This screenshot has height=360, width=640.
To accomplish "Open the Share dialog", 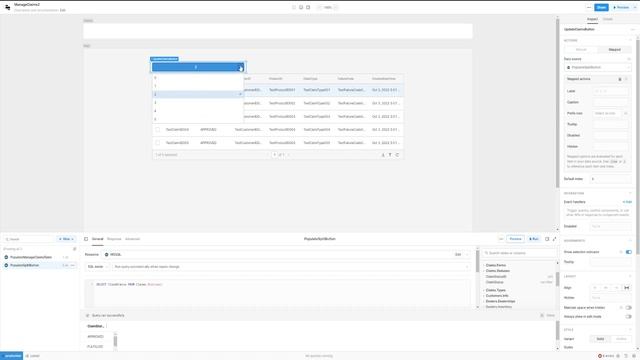I will click(x=601, y=7).
